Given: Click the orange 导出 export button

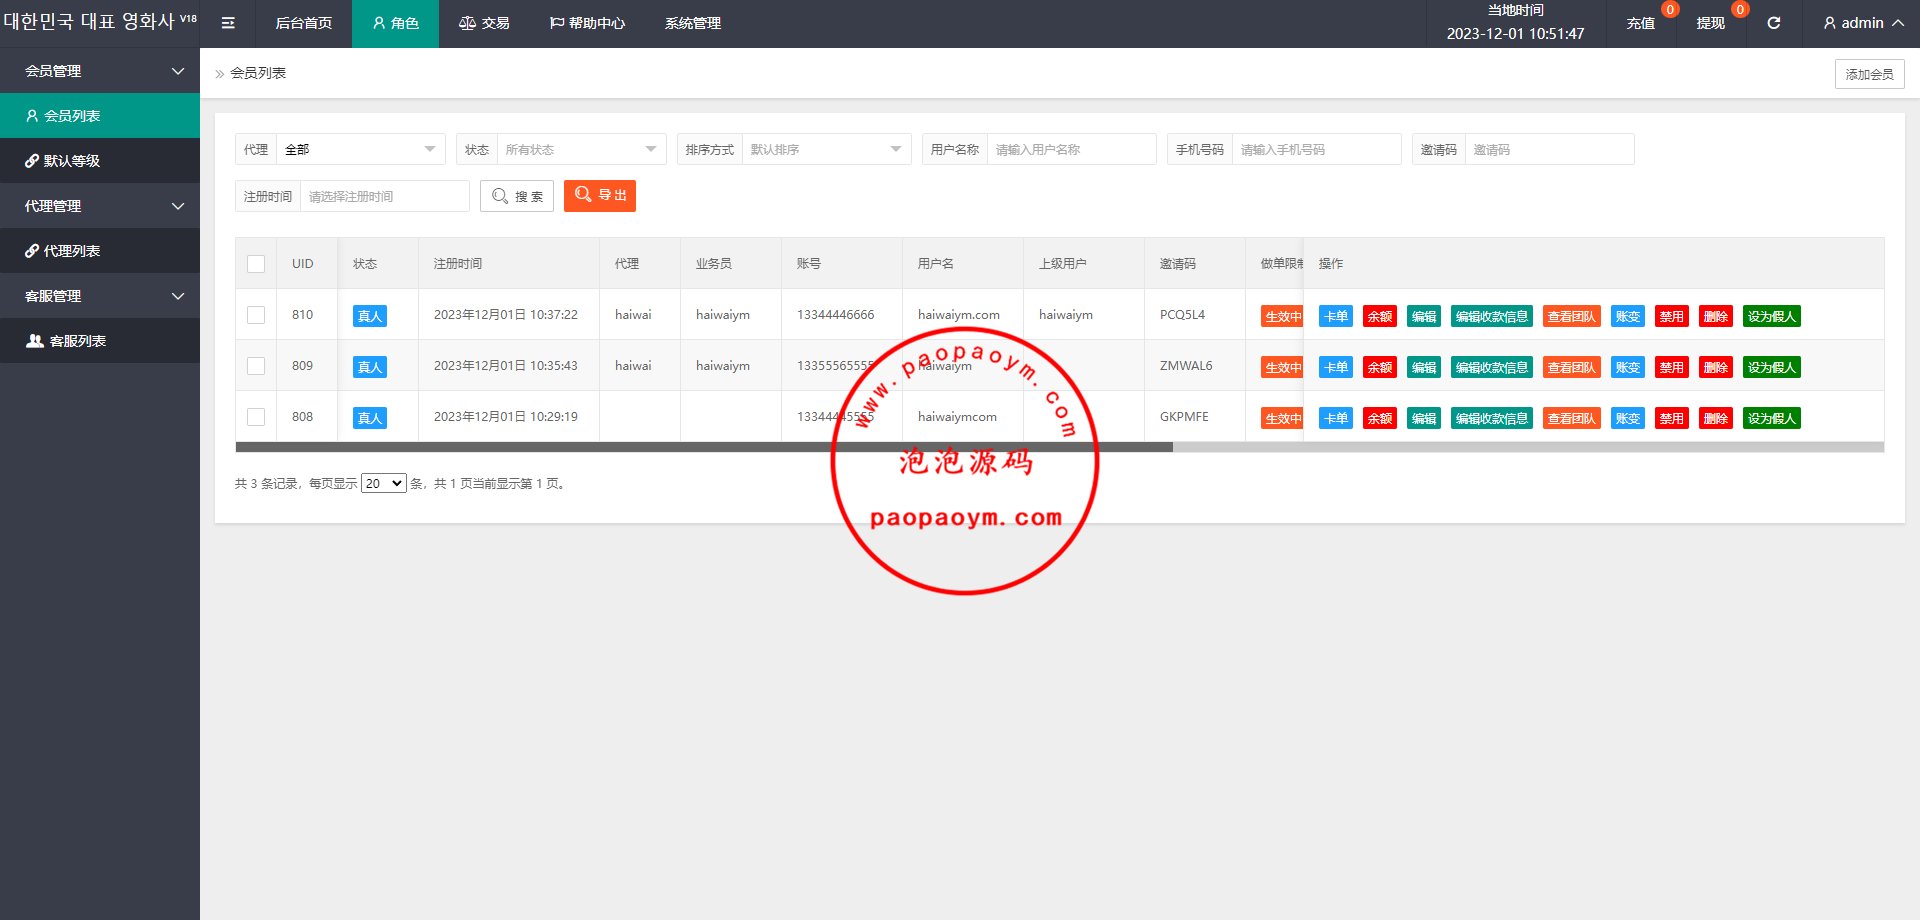Looking at the screenshot, I should (600, 196).
